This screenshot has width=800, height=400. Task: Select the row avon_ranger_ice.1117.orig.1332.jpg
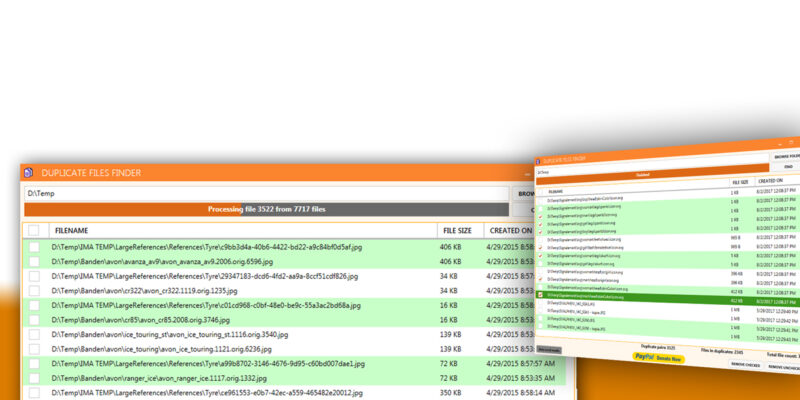point(159,379)
